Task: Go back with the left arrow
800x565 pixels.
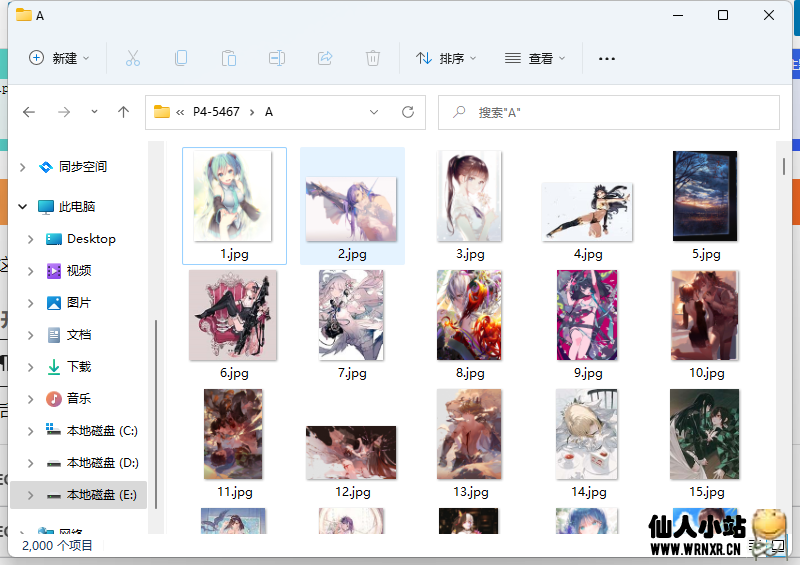Action: click(x=29, y=112)
